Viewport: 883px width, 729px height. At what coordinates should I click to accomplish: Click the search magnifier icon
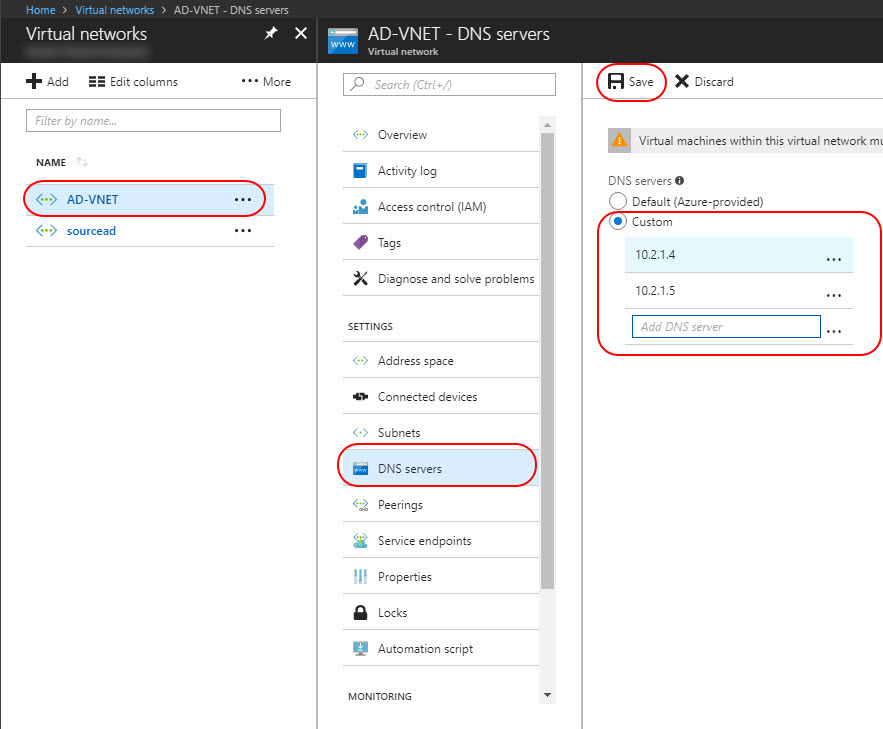tap(357, 84)
